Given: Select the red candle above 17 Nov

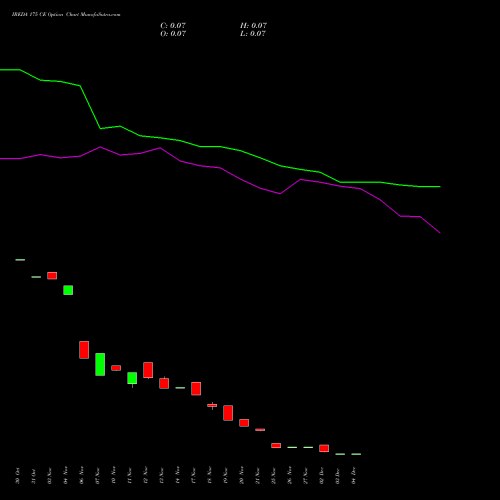Looking at the screenshot, I should pyautogui.click(x=196, y=389).
